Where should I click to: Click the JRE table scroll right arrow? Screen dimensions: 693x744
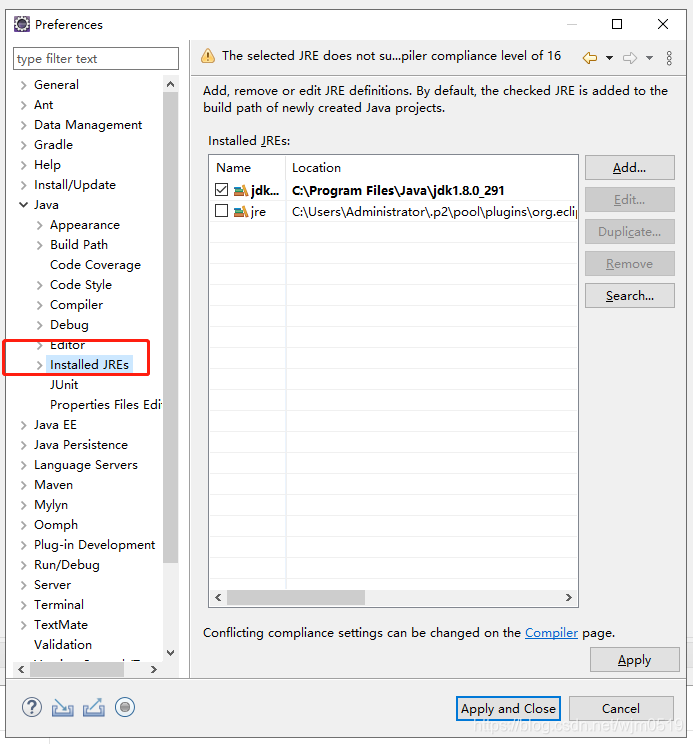[x=569, y=597]
